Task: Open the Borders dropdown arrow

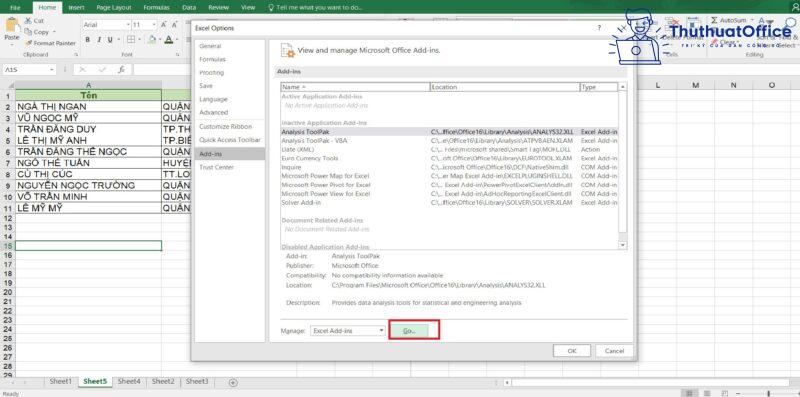Action: click(x=138, y=40)
